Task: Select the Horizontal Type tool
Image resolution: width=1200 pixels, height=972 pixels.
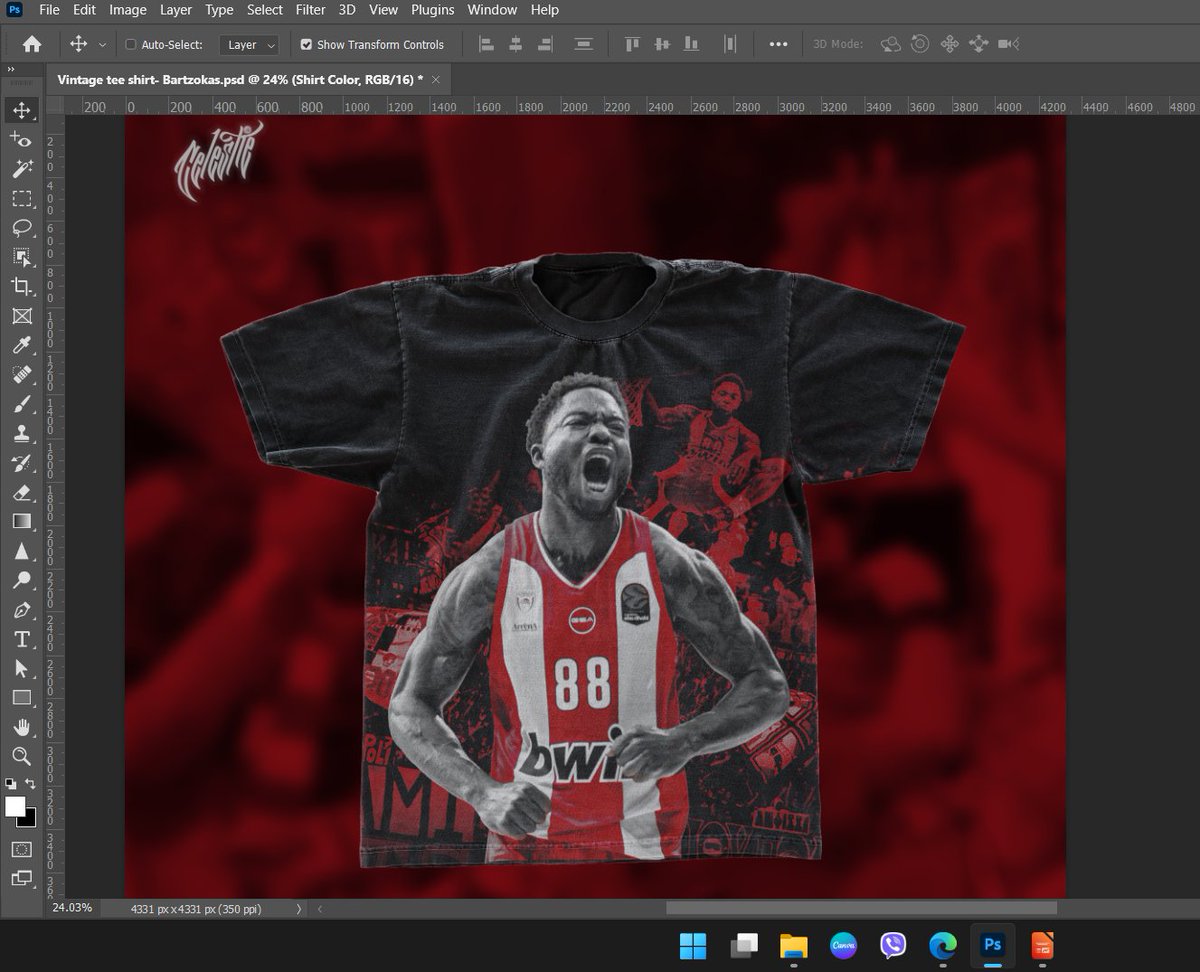Action: tap(21, 639)
